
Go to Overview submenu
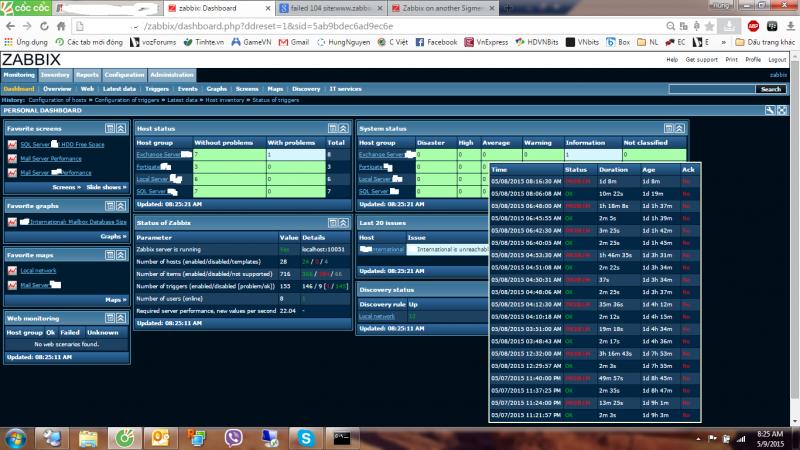point(57,89)
